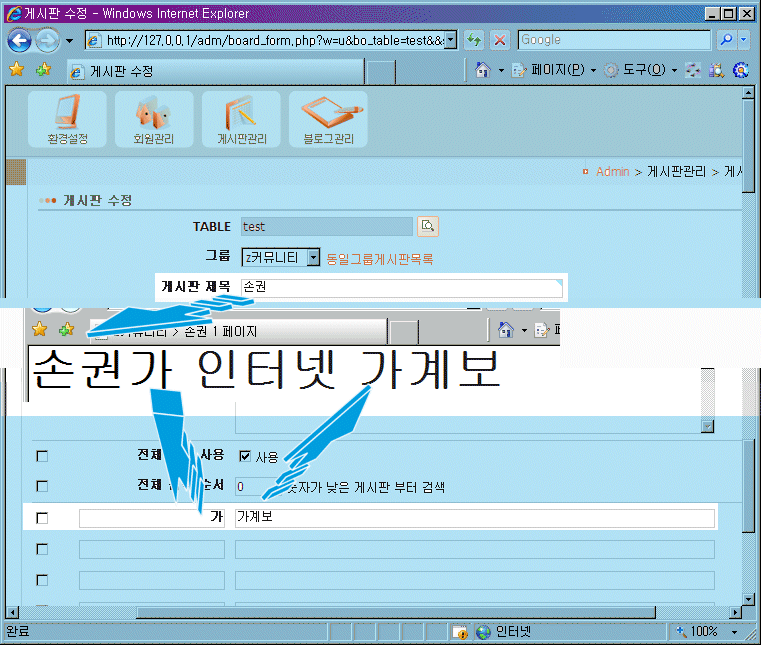This screenshot has width=761, height=645.
Task: Click the browser Back arrow button
Action: [x=20, y=40]
